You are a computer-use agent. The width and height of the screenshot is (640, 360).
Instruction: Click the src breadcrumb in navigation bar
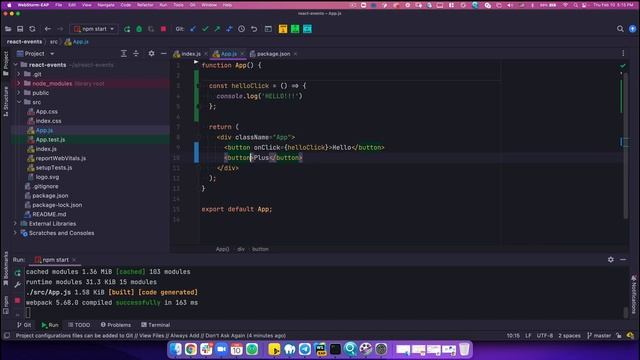(x=53, y=42)
